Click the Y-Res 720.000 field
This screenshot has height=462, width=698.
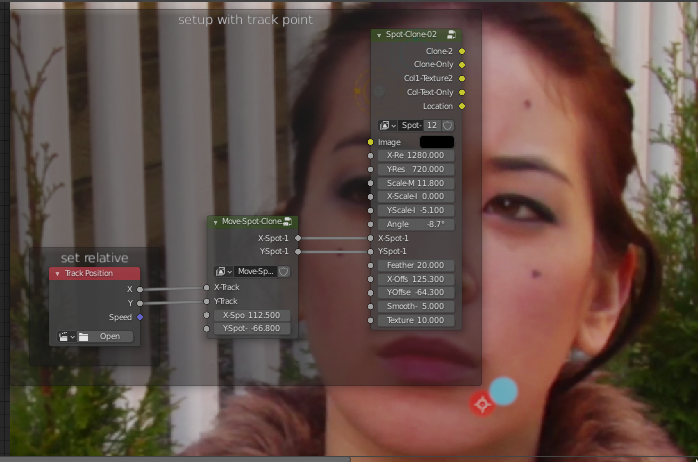point(415,170)
